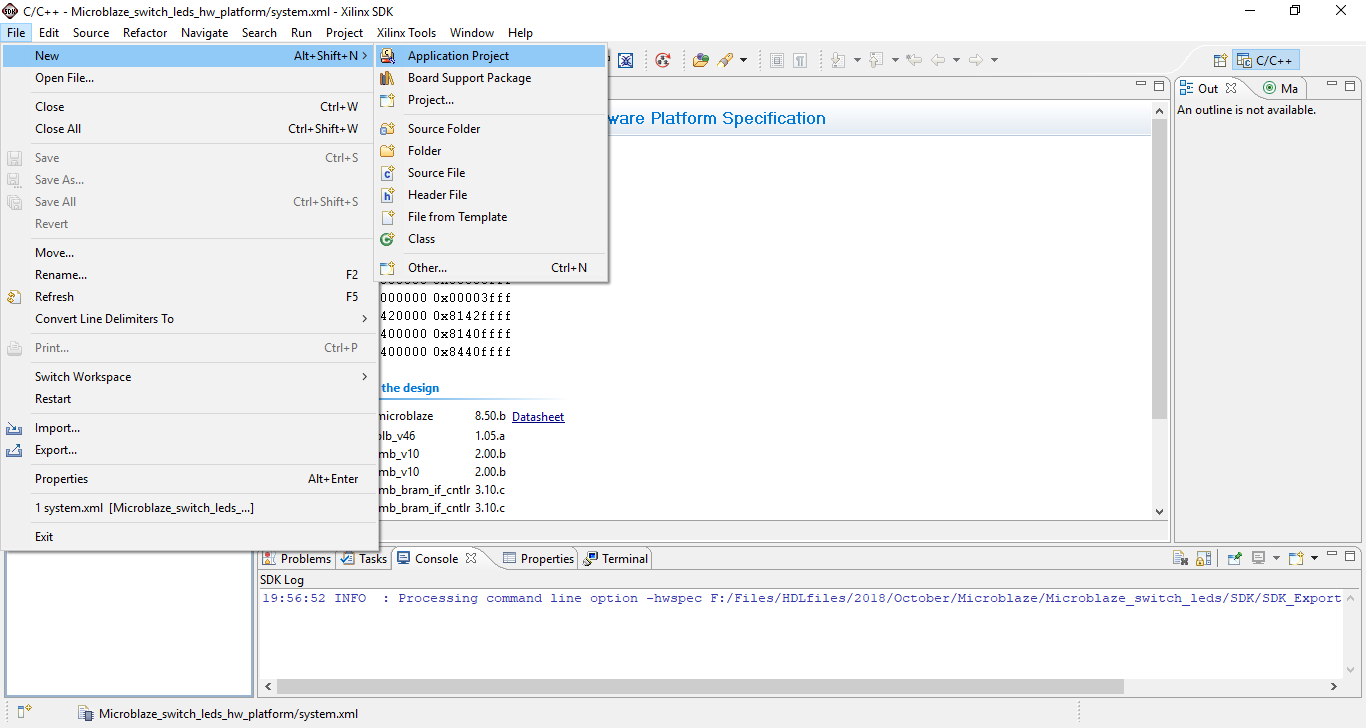Expand Convert Line Delimiters To submenu
Viewport: 1366px width, 728px height.
(x=189, y=319)
